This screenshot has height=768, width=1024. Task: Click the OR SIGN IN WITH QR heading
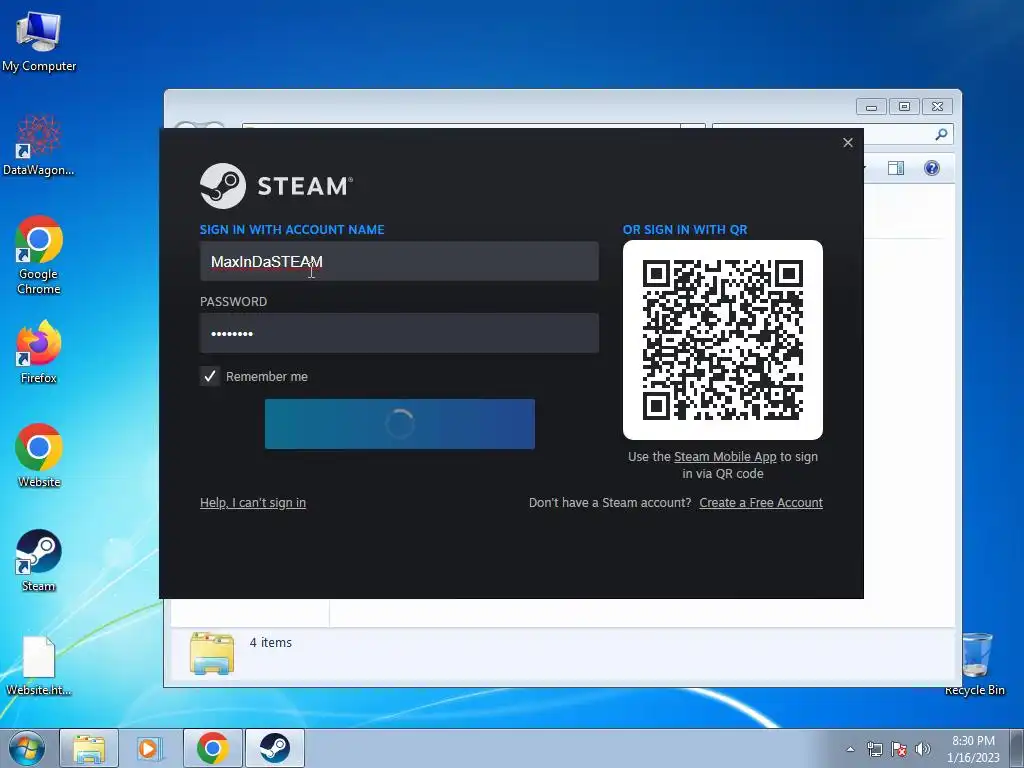pos(685,229)
